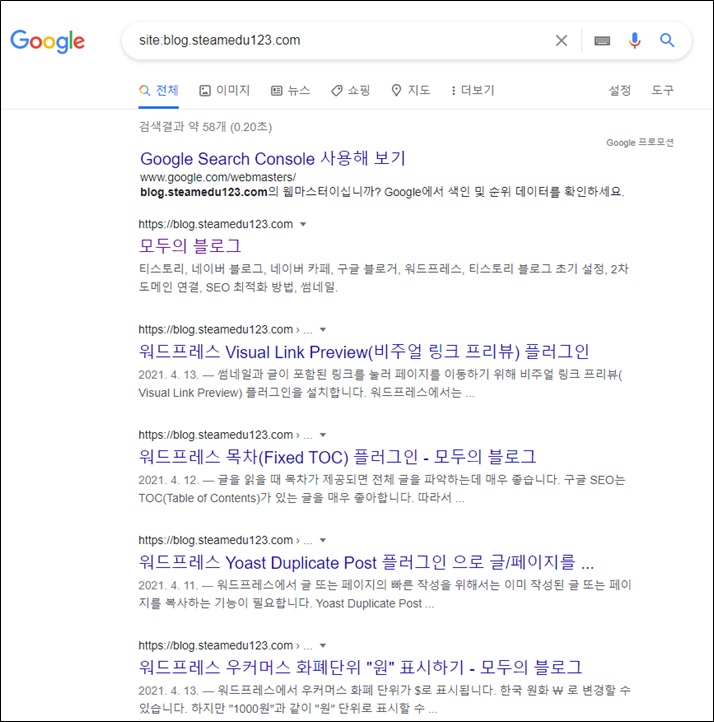This screenshot has width=714, height=722.
Task: Open the 모두의 블로그 result
Action: pos(190,246)
